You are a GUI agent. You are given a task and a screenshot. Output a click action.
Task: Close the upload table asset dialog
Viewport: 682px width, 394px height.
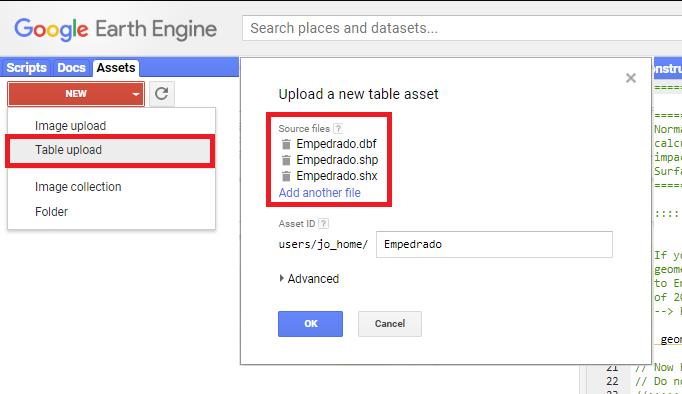[631, 78]
